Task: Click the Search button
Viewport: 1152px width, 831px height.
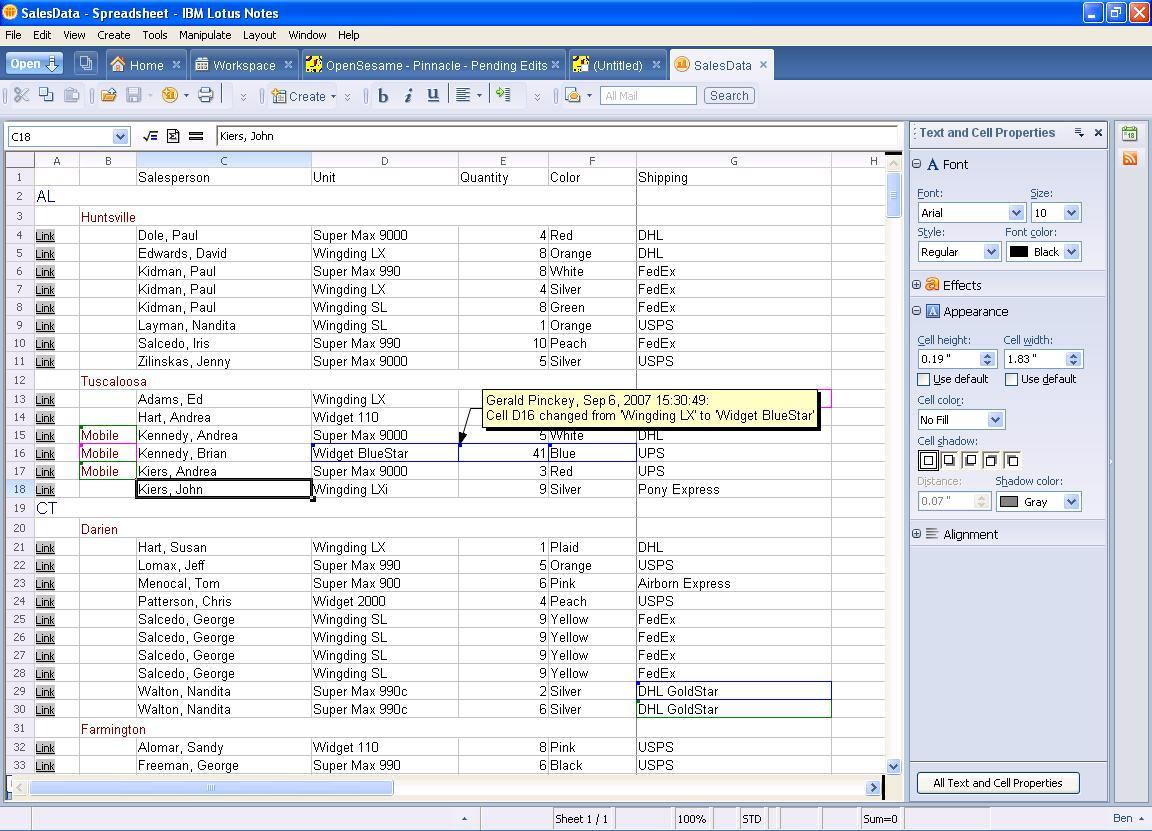Action: click(728, 96)
